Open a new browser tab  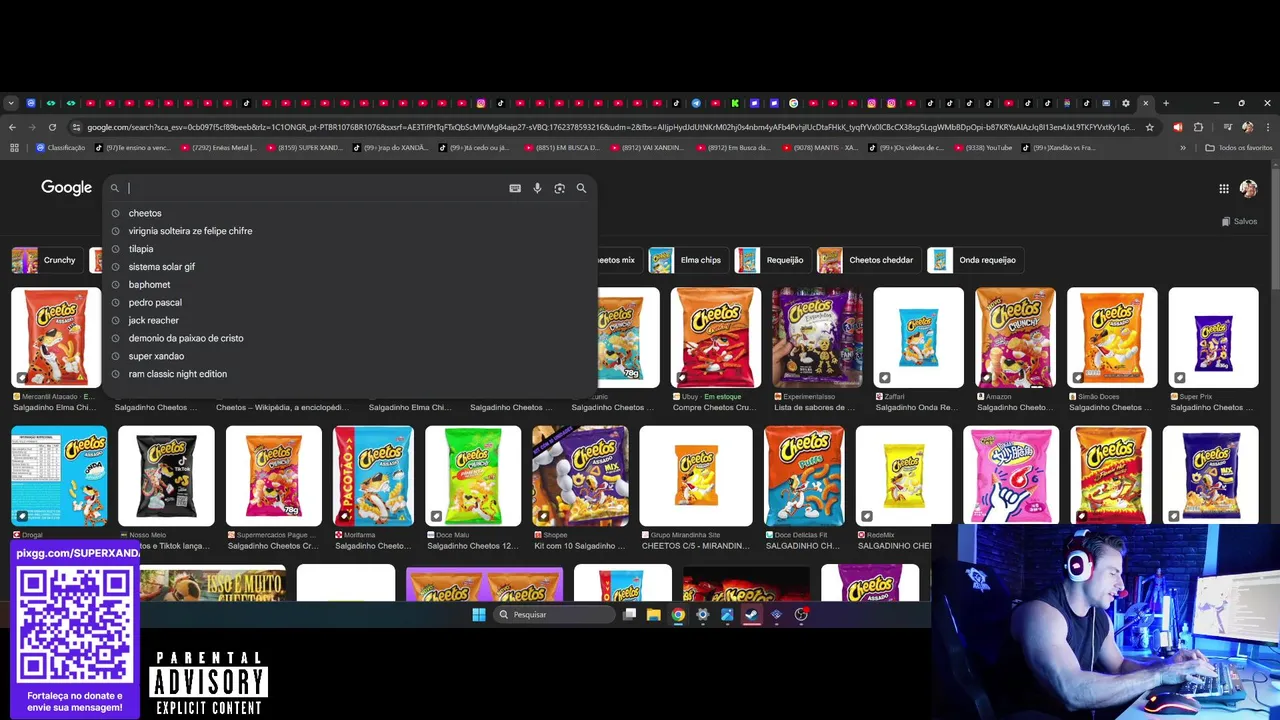(x=1166, y=103)
